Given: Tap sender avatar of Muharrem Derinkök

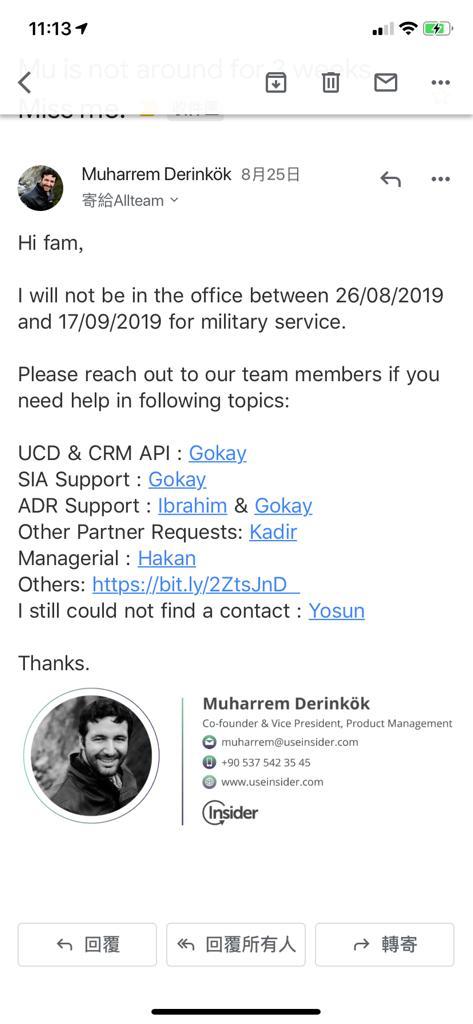Looking at the screenshot, I should [x=41, y=187].
